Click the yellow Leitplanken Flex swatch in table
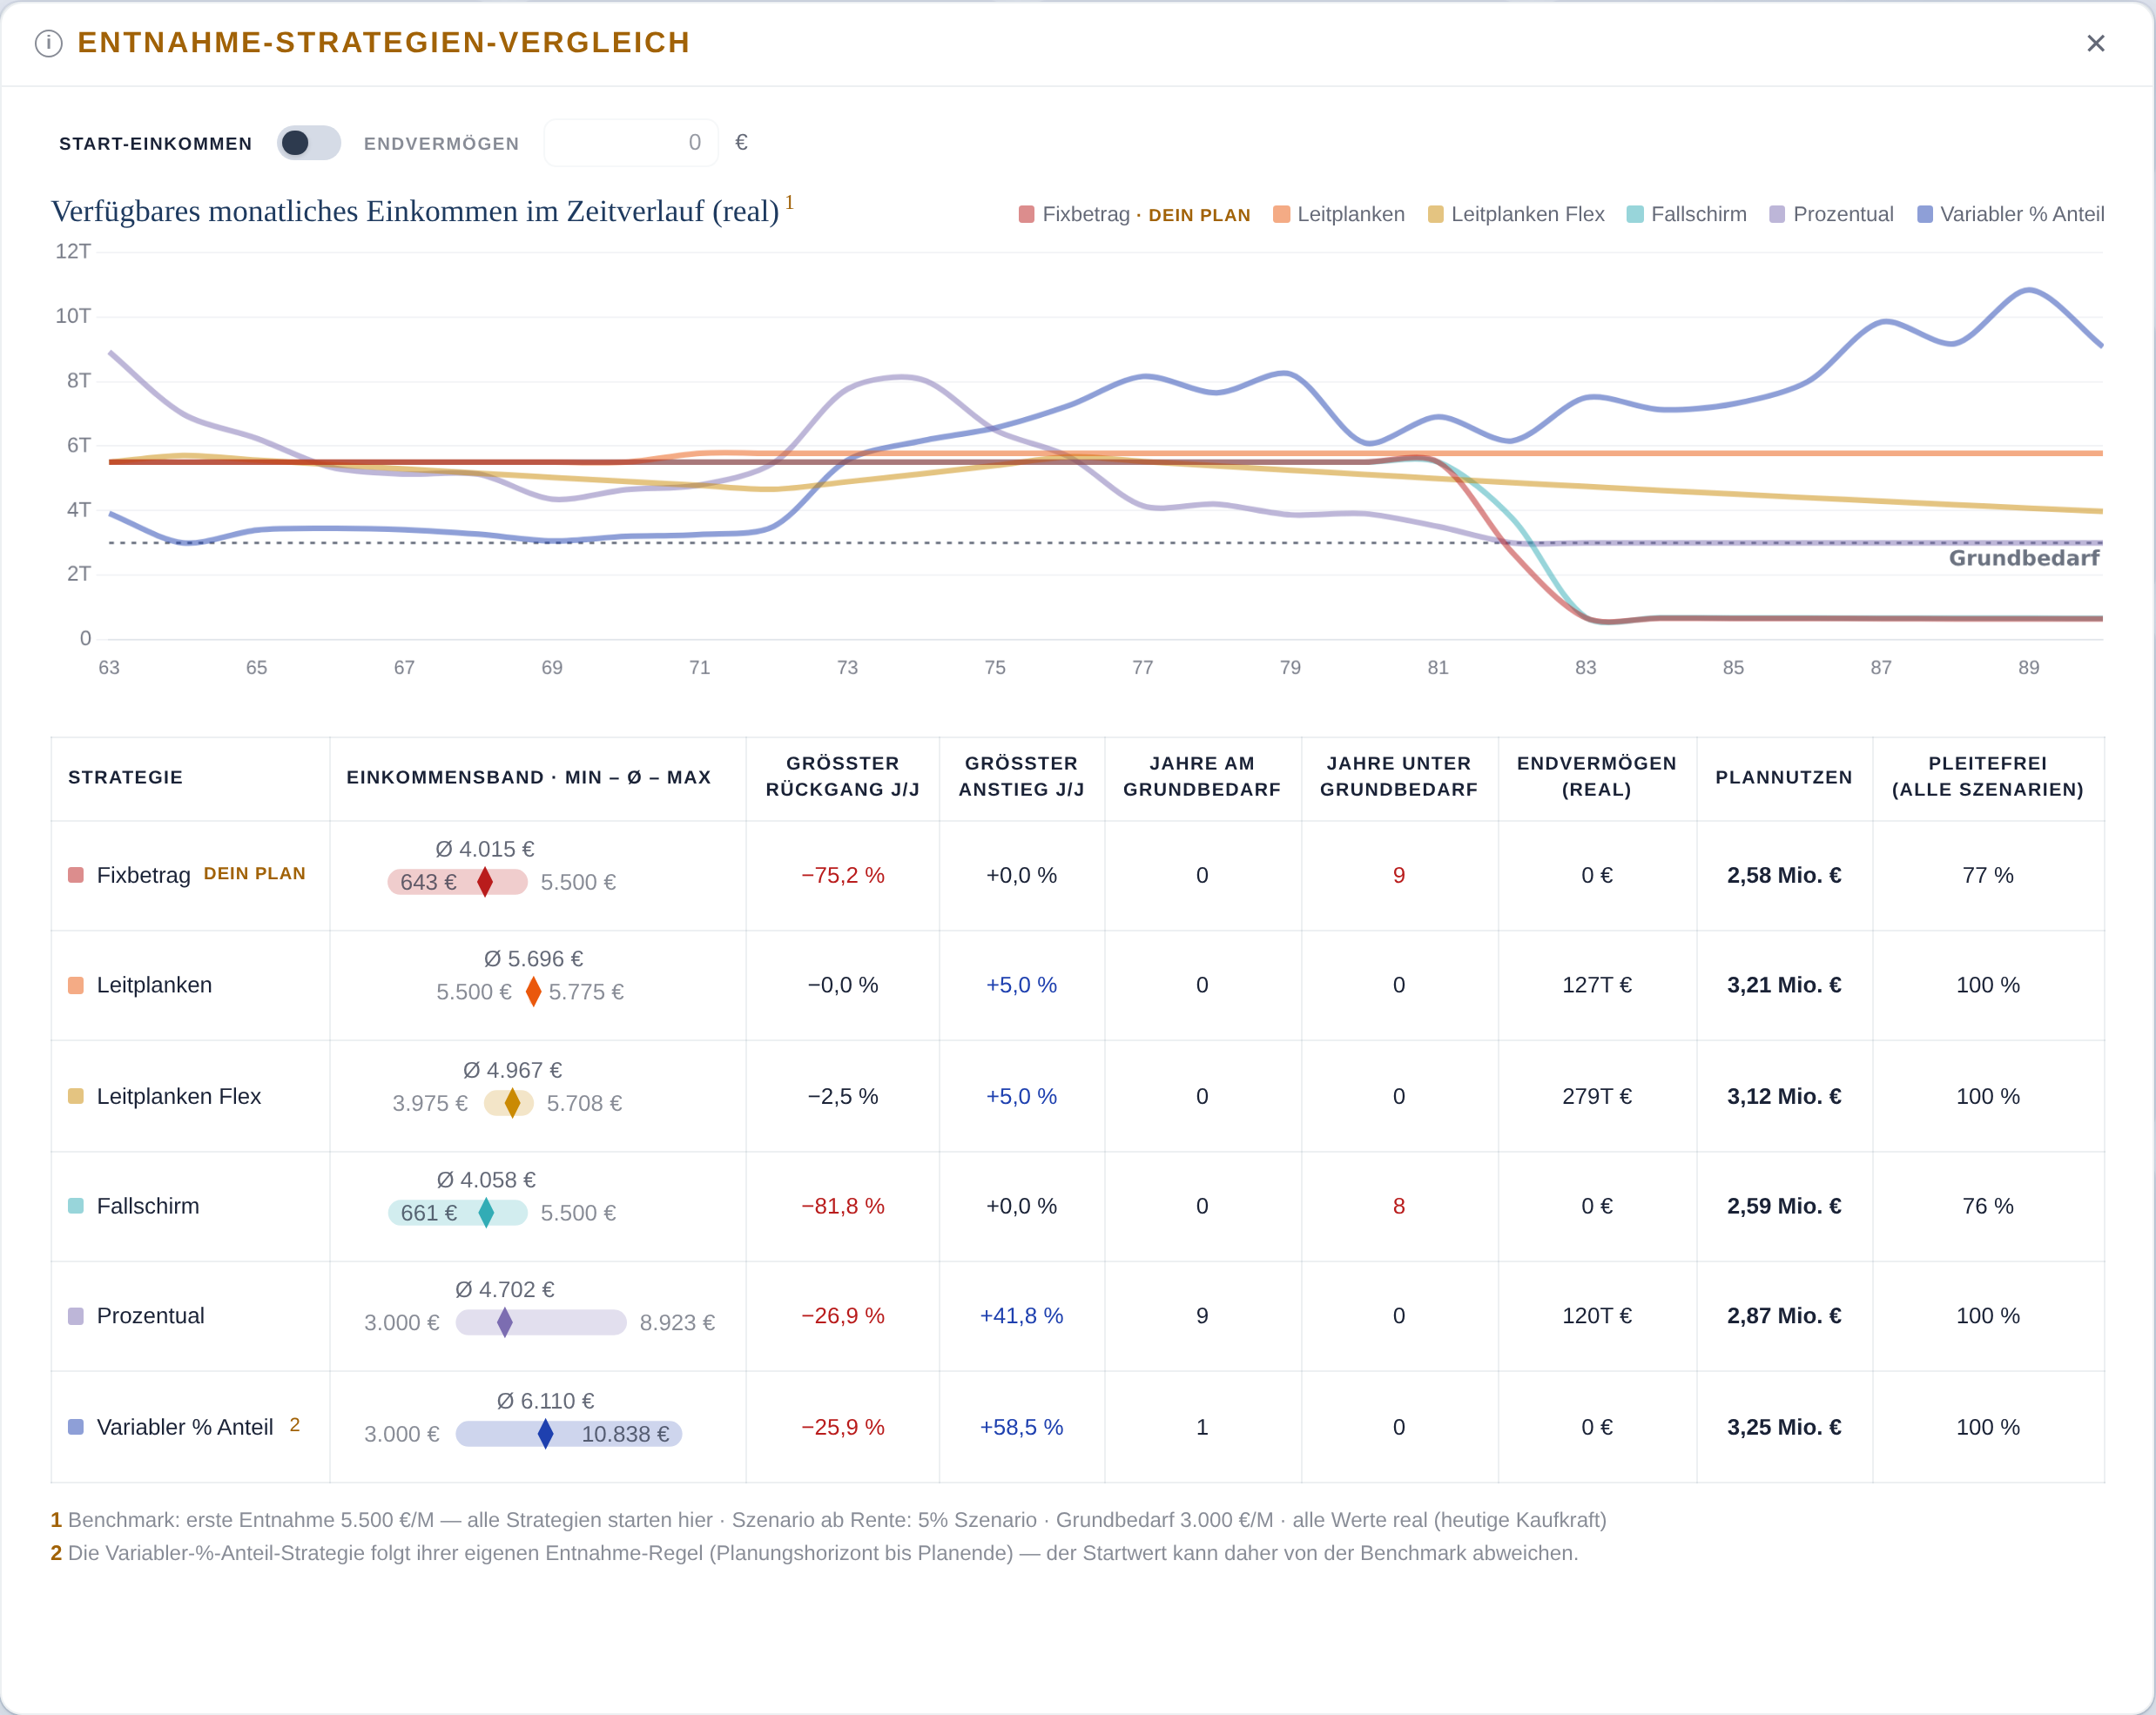 pyautogui.click(x=76, y=1096)
